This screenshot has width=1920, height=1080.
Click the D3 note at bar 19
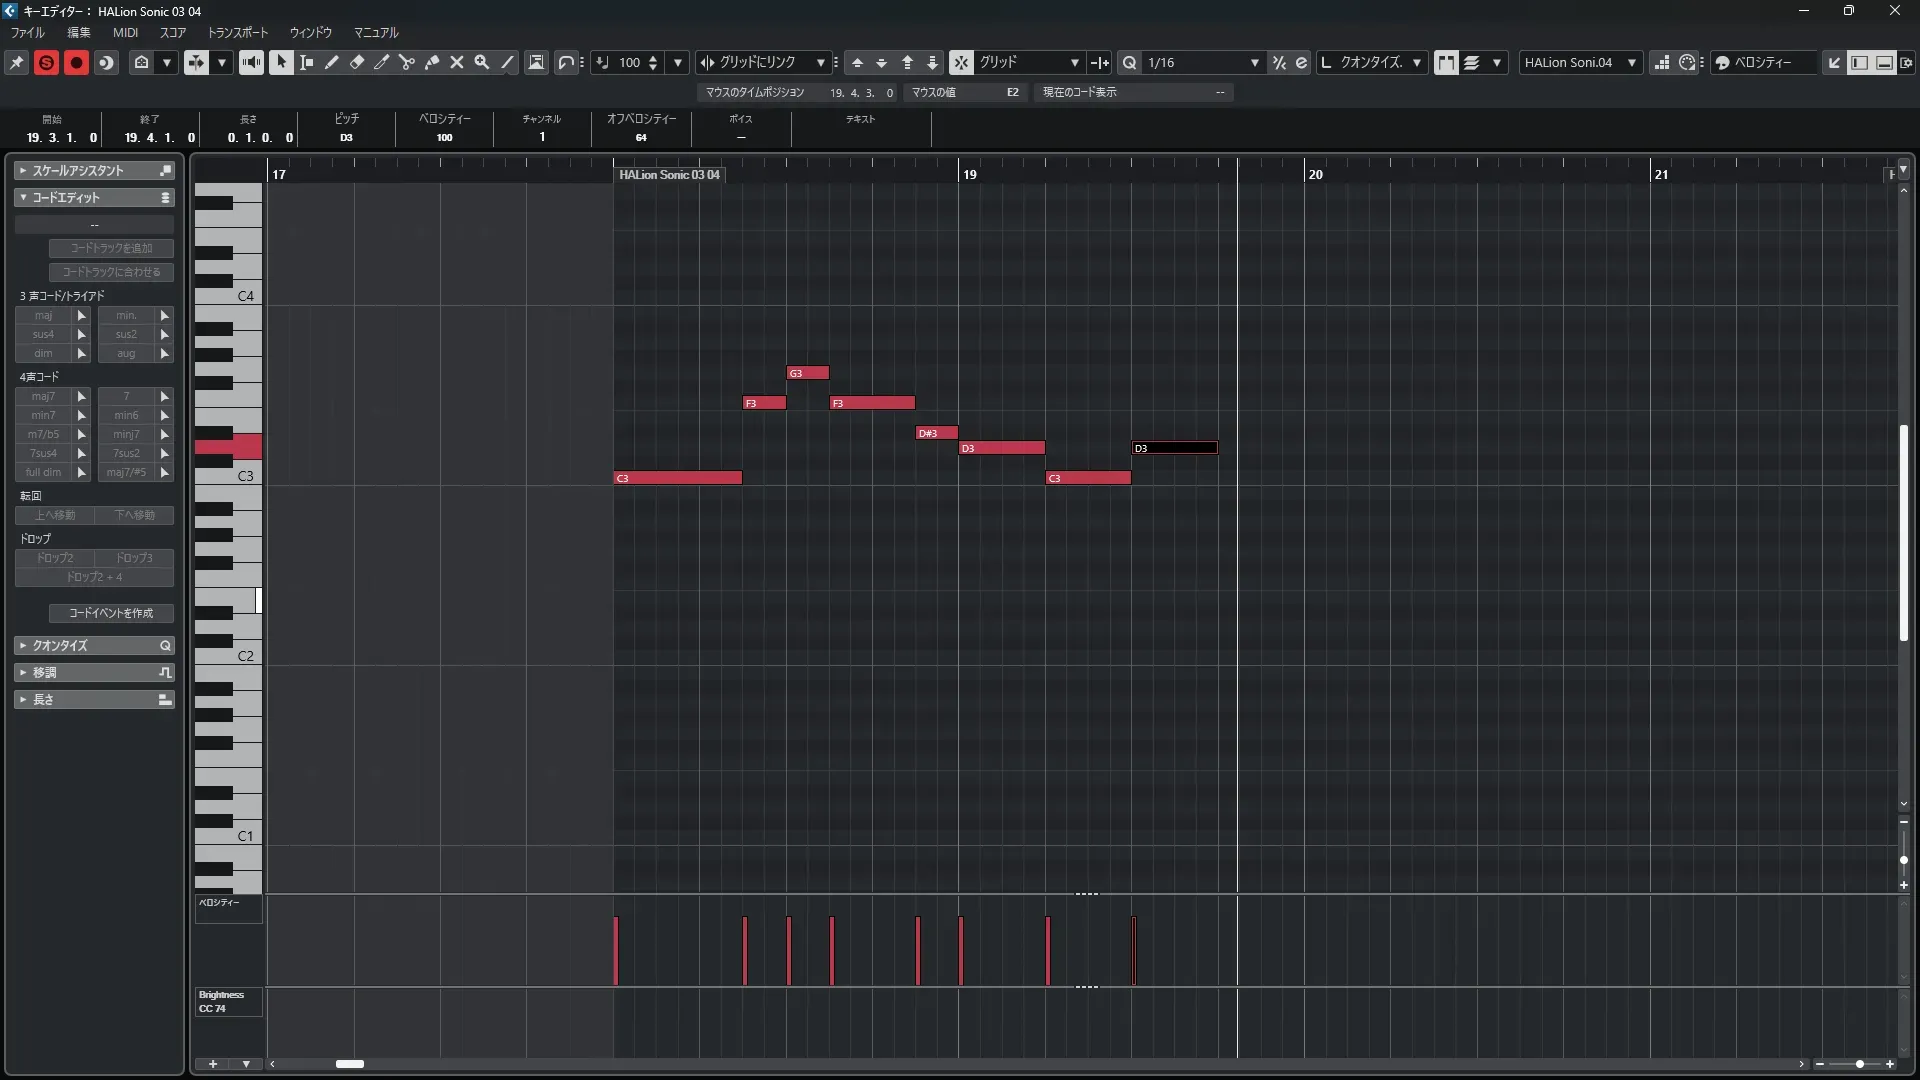(1002, 448)
